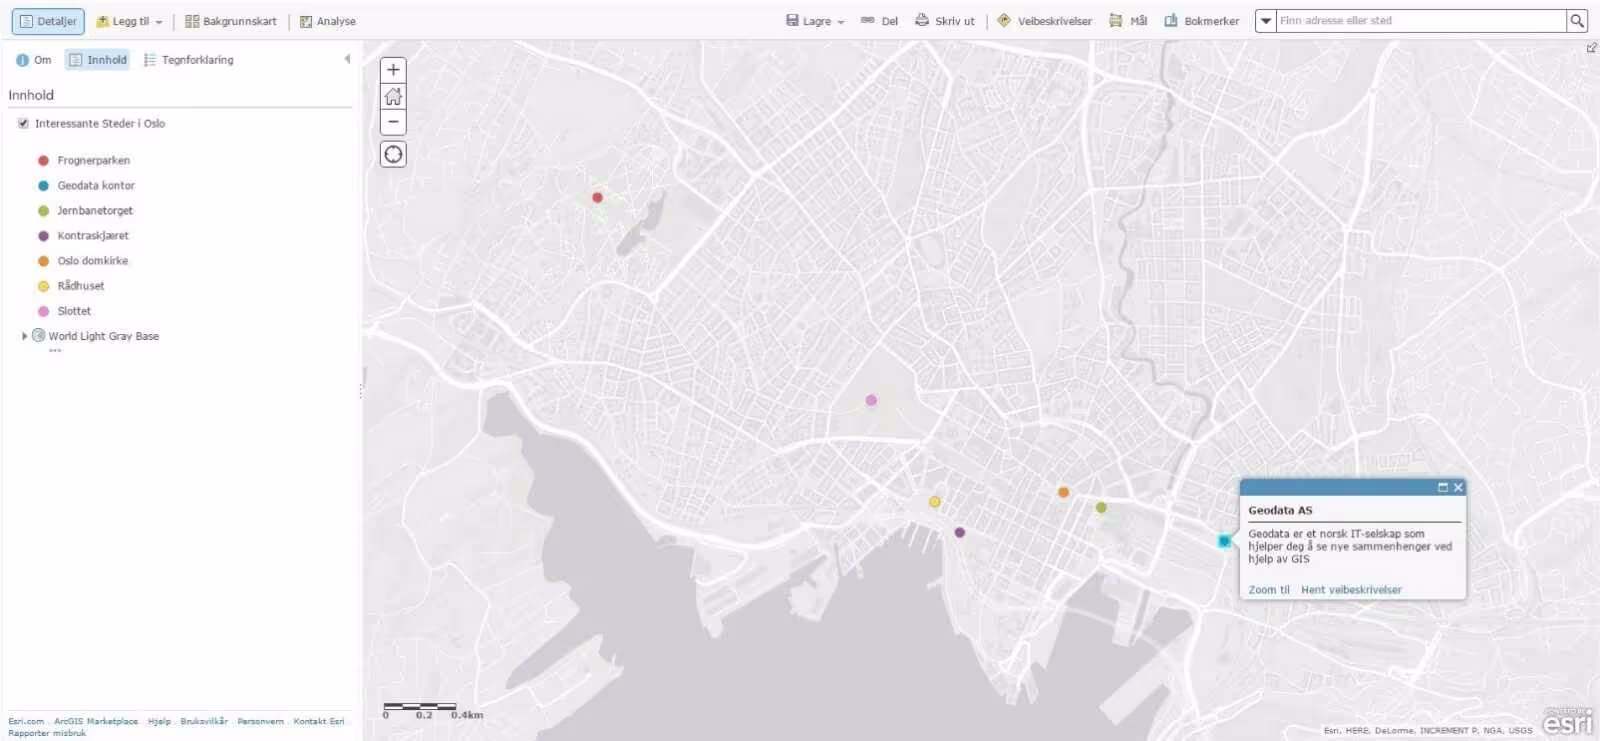
Task: Click the Rapporter misbruk link
Action: point(47,733)
